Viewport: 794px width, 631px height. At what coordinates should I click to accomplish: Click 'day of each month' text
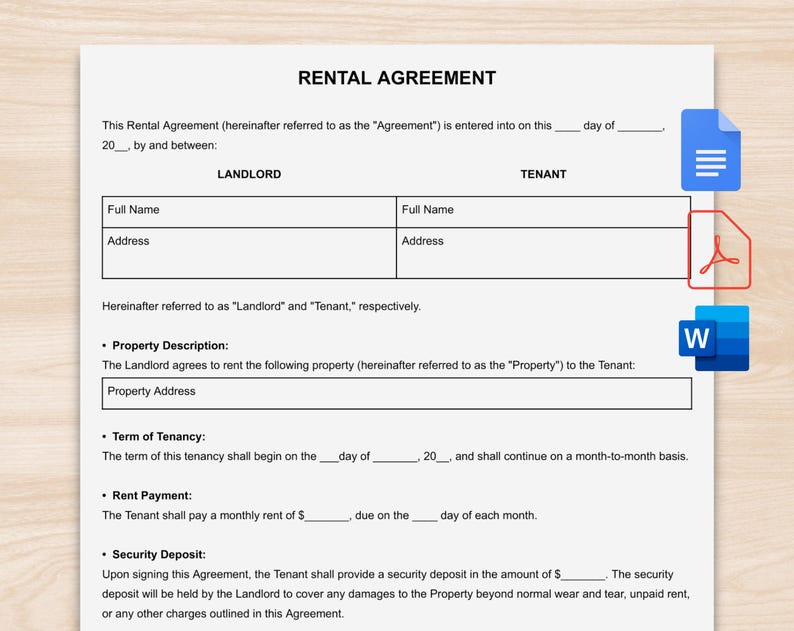[488, 516]
